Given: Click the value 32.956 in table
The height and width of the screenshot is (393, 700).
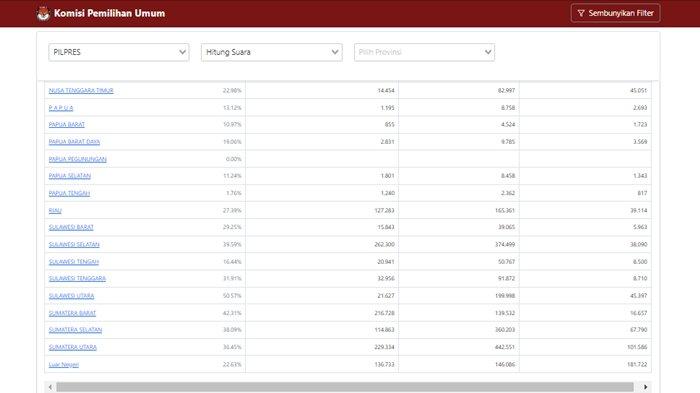Looking at the screenshot, I should click(x=386, y=279).
